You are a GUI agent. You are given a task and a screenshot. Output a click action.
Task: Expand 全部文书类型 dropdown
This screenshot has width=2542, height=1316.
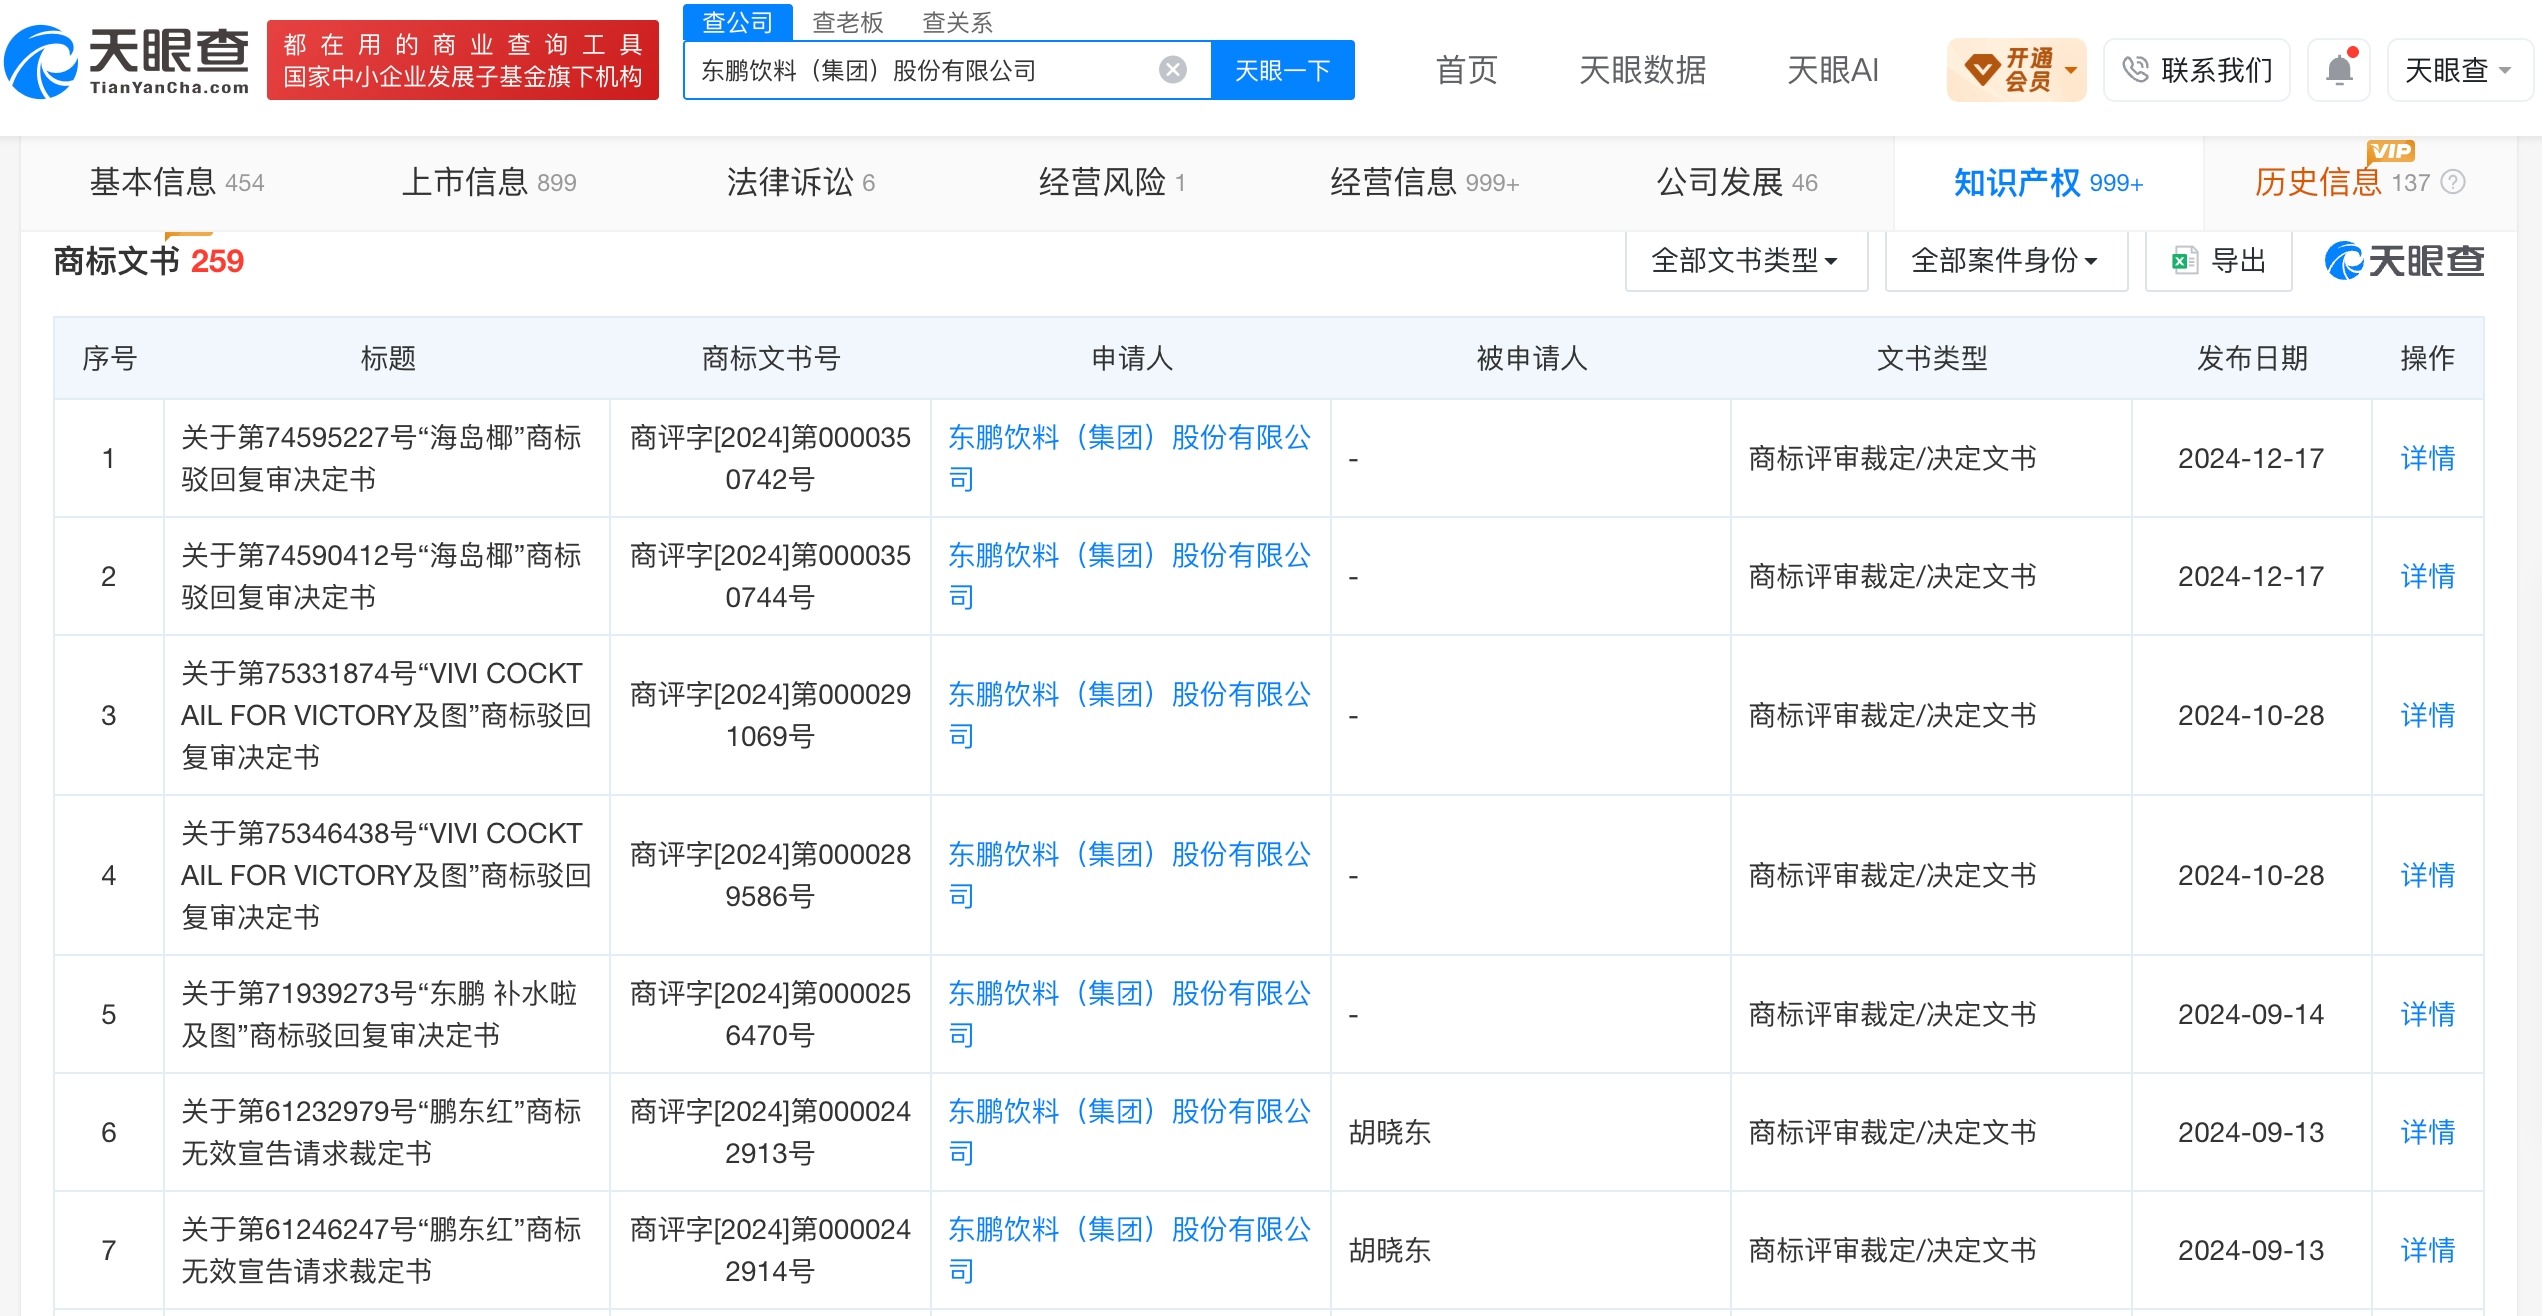pyautogui.click(x=1746, y=261)
